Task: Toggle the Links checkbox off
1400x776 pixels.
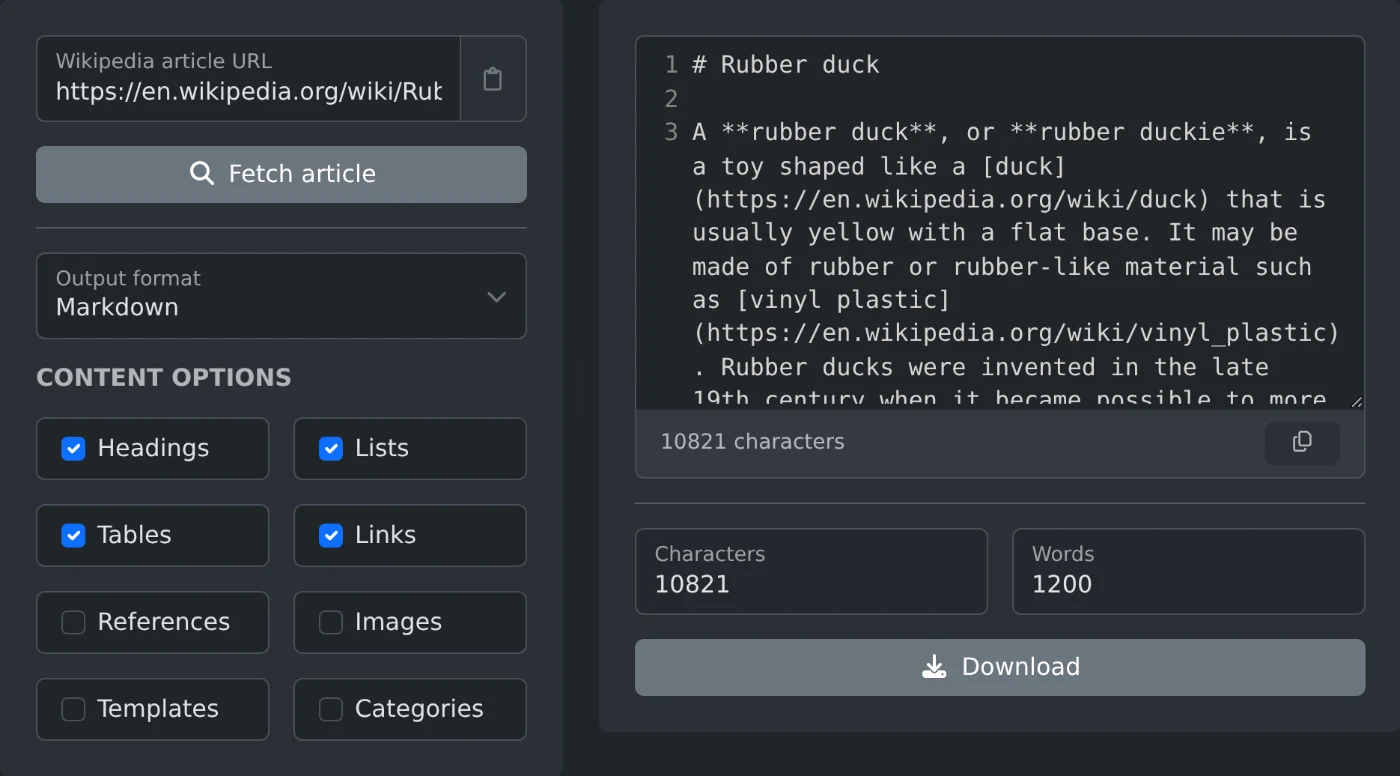Action: (x=331, y=535)
